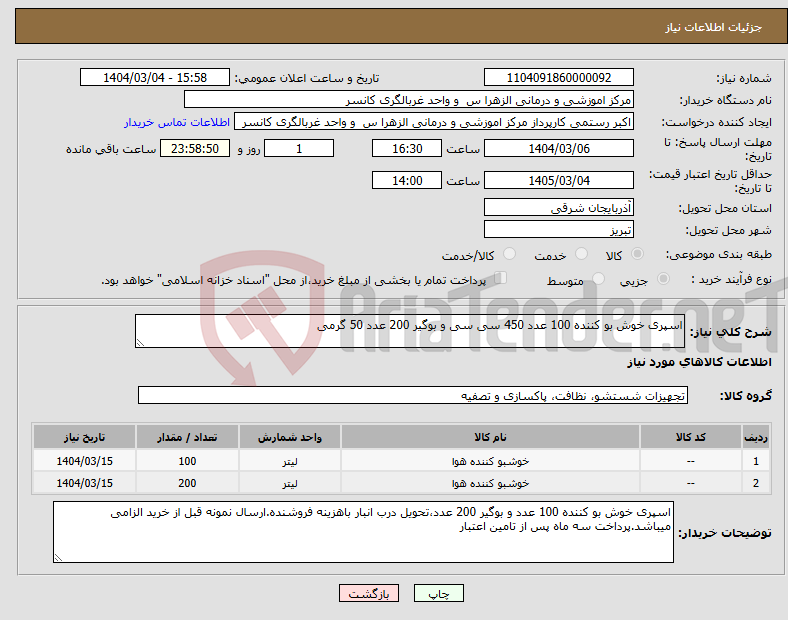Click the remaining time 23:58:50 field
The width and height of the screenshot is (788, 620).
[195, 148]
